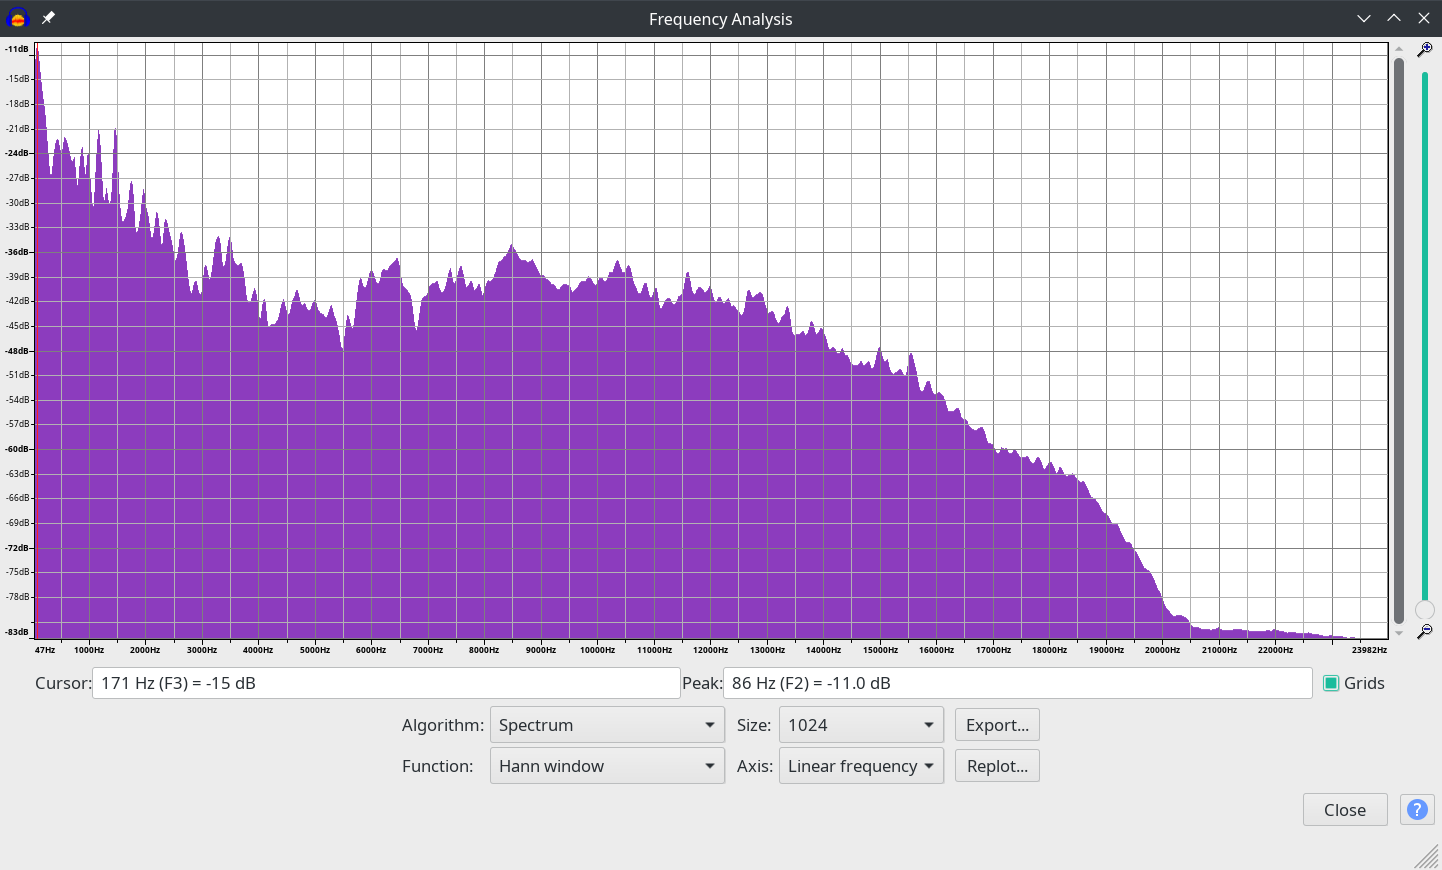Viewport: 1442px width, 870px height.
Task: Click the -11dB top axis label
Action: (17, 49)
